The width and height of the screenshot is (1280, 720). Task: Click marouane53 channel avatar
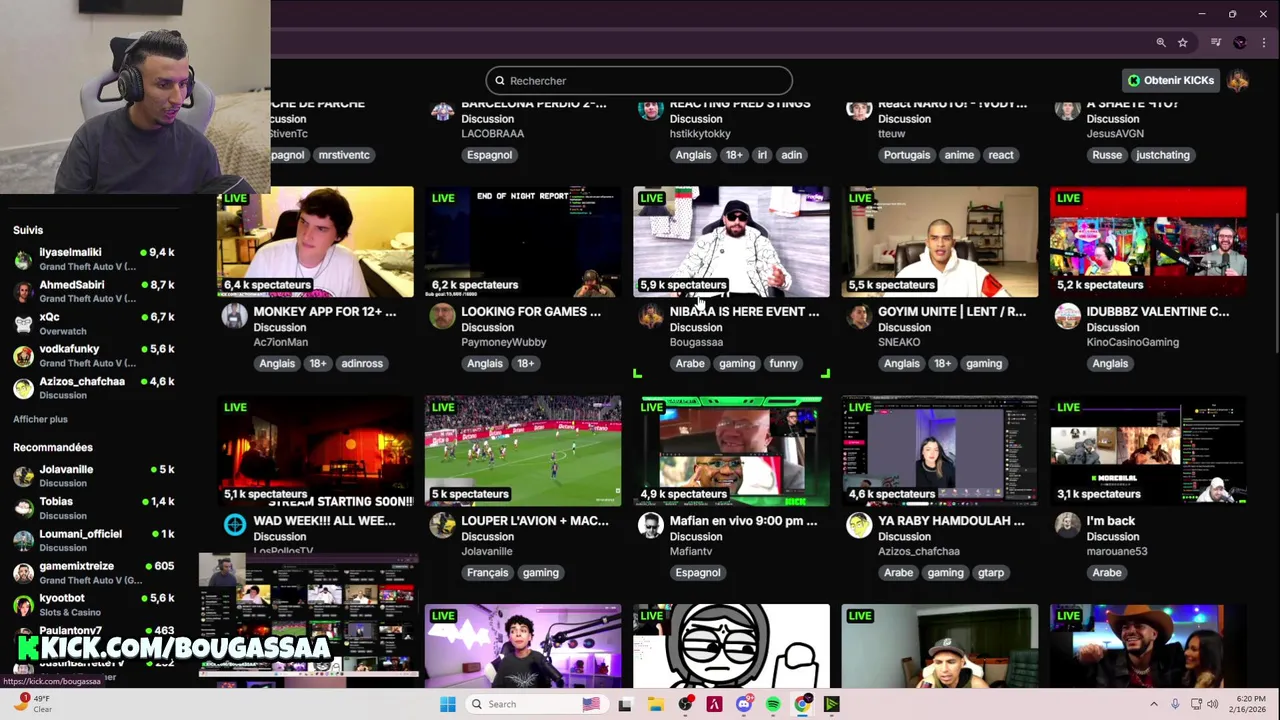coord(1067,526)
